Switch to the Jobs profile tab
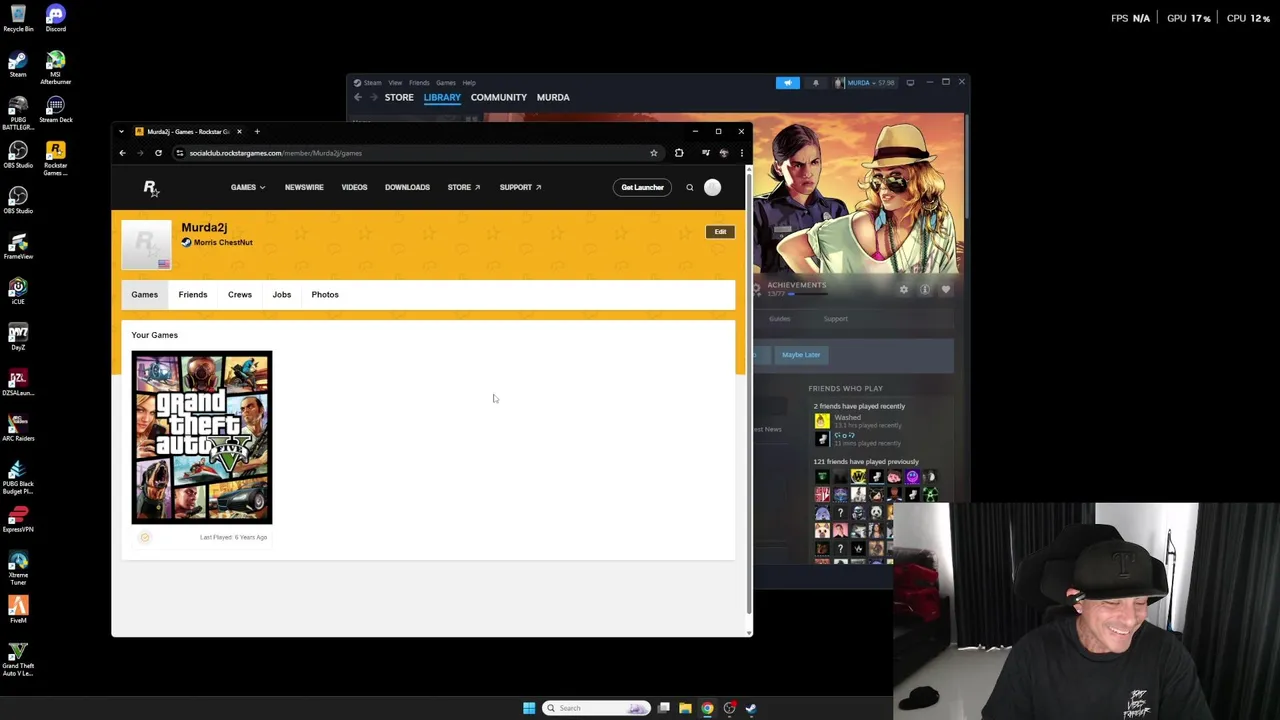The width and height of the screenshot is (1280, 720). click(x=282, y=295)
